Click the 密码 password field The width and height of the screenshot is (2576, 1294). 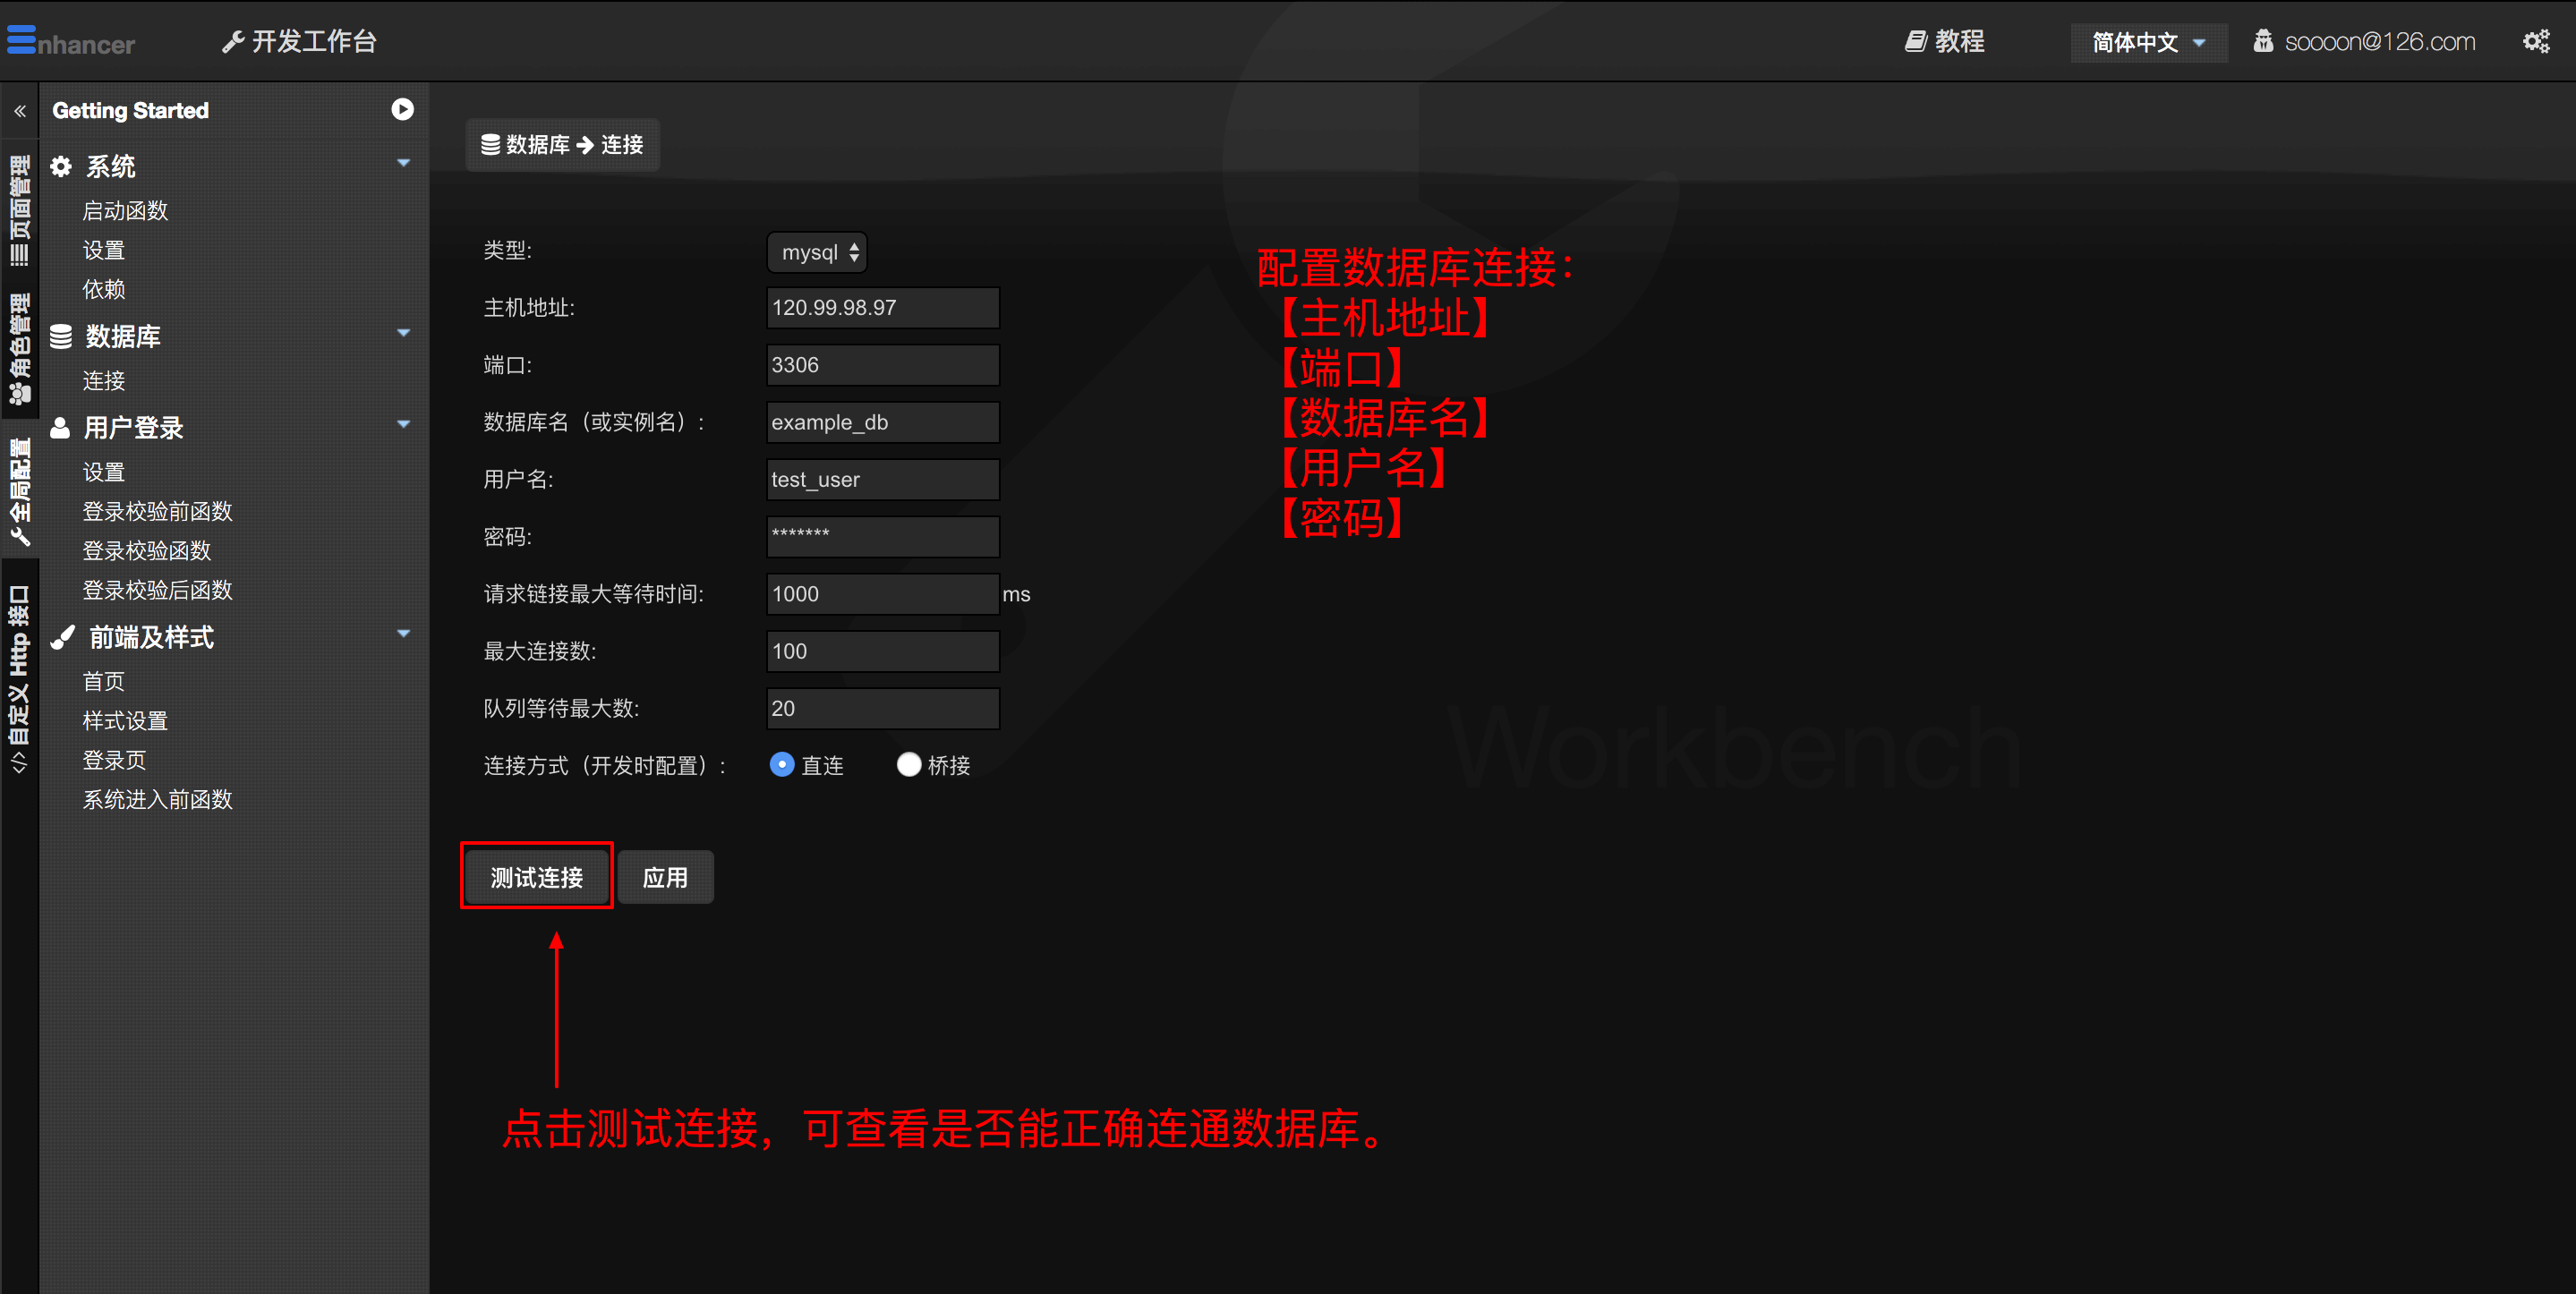click(883, 537)
